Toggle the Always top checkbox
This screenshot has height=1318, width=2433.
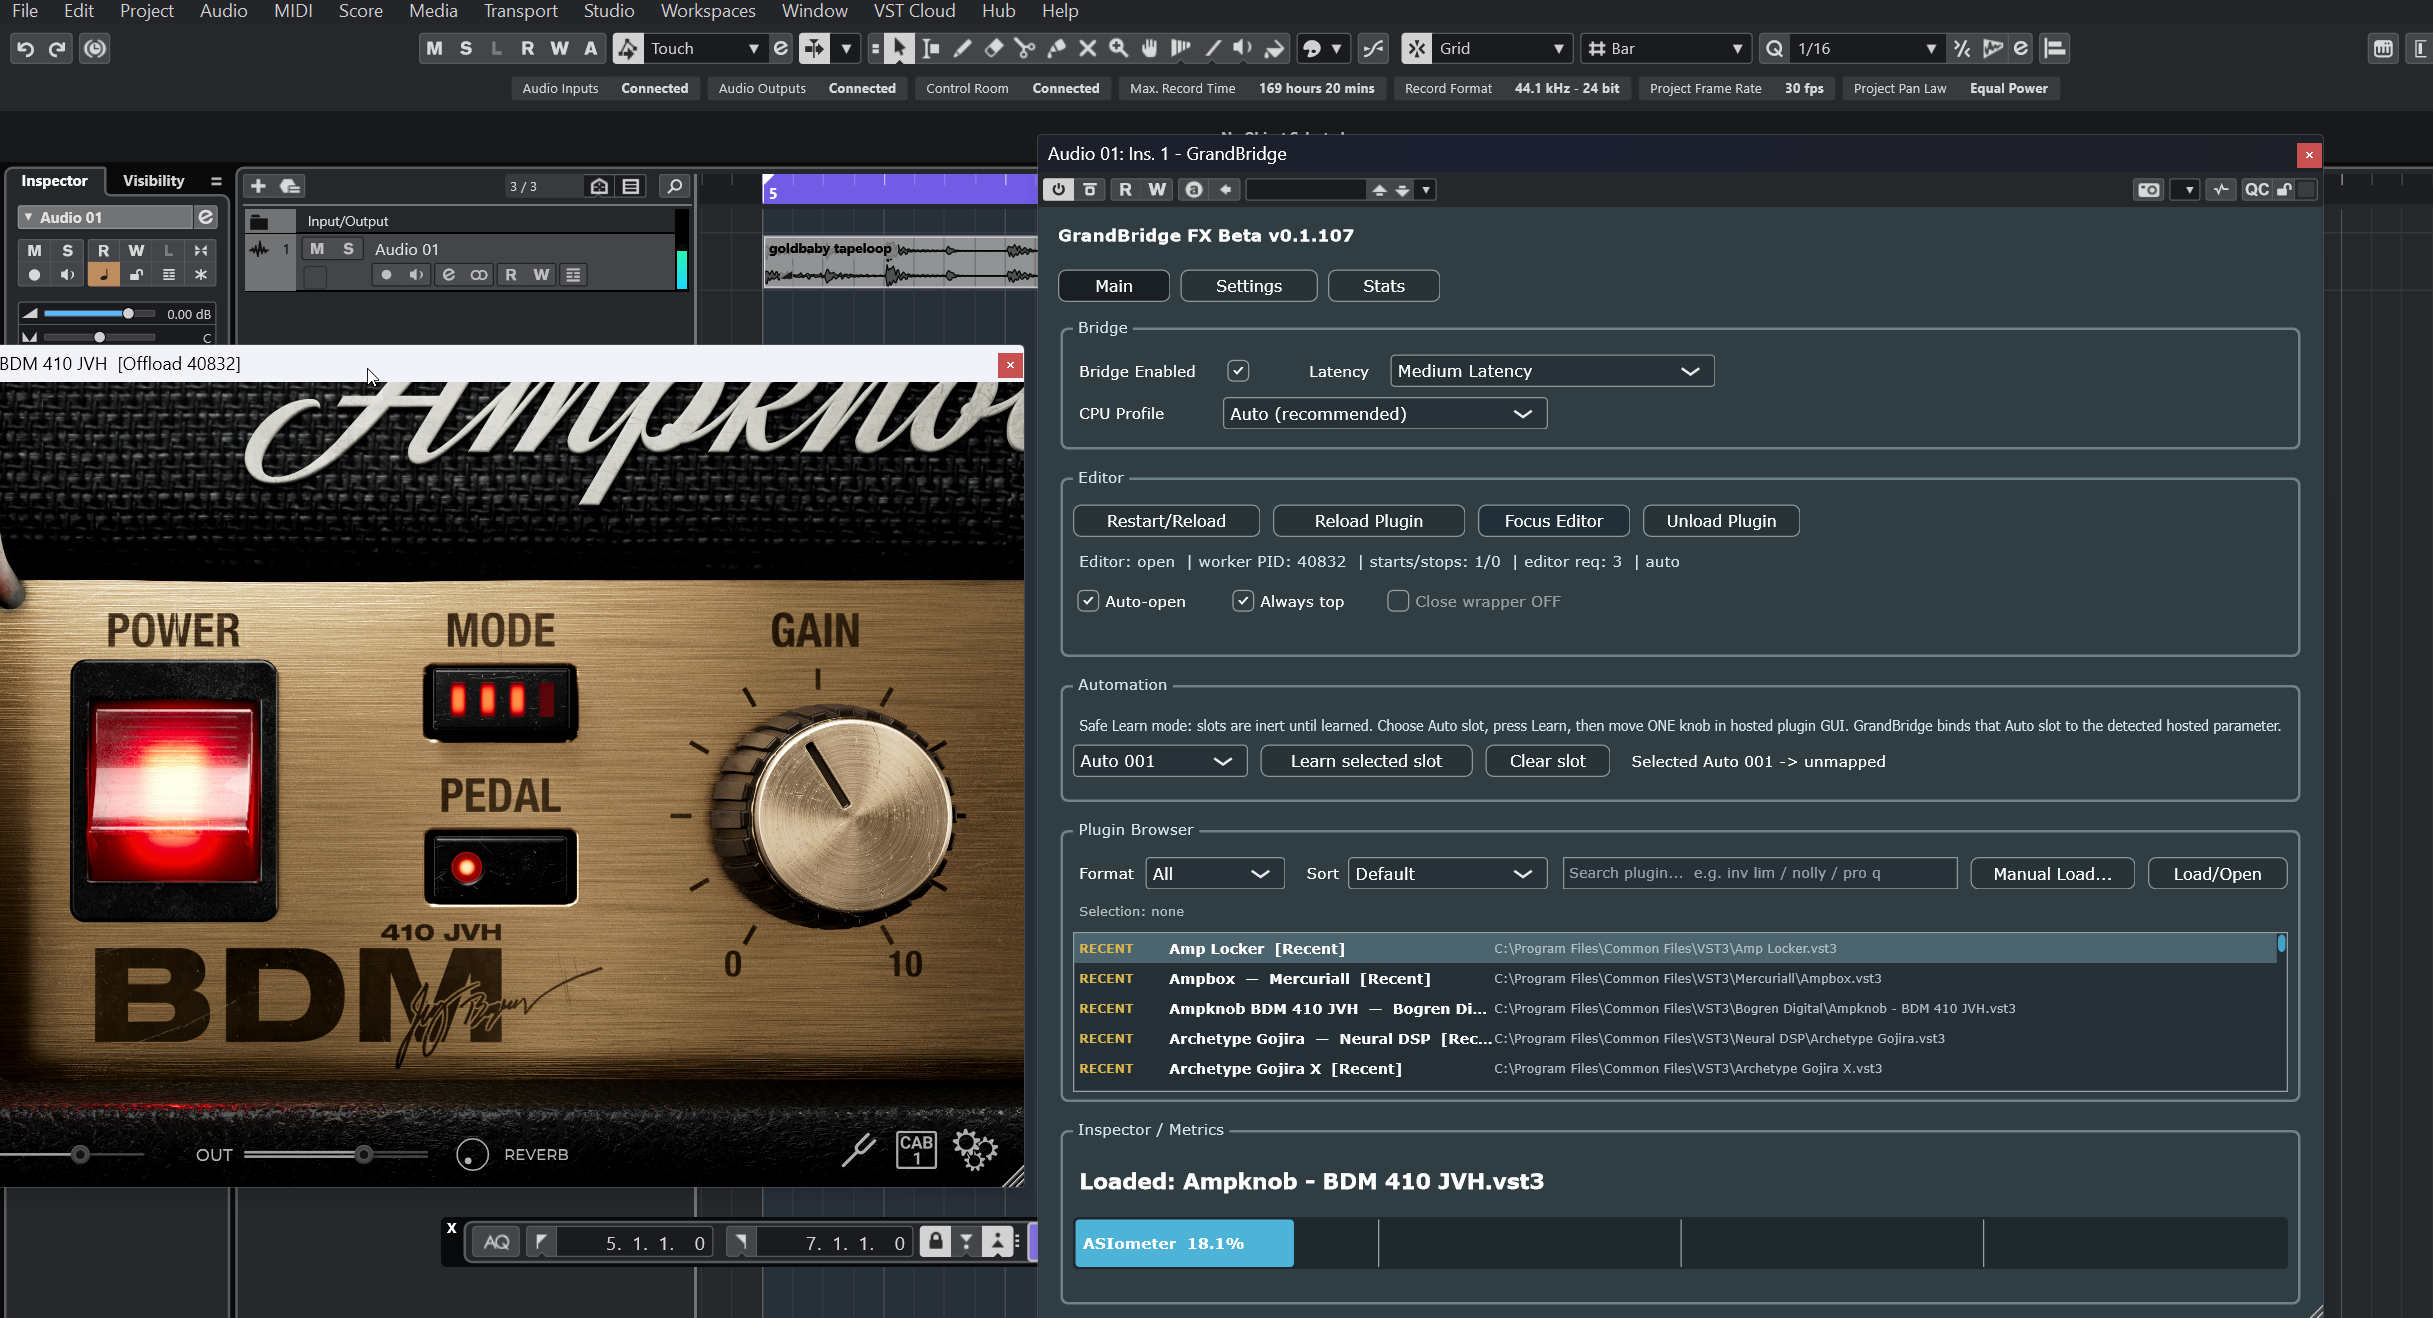click(x=1243, y=601)
